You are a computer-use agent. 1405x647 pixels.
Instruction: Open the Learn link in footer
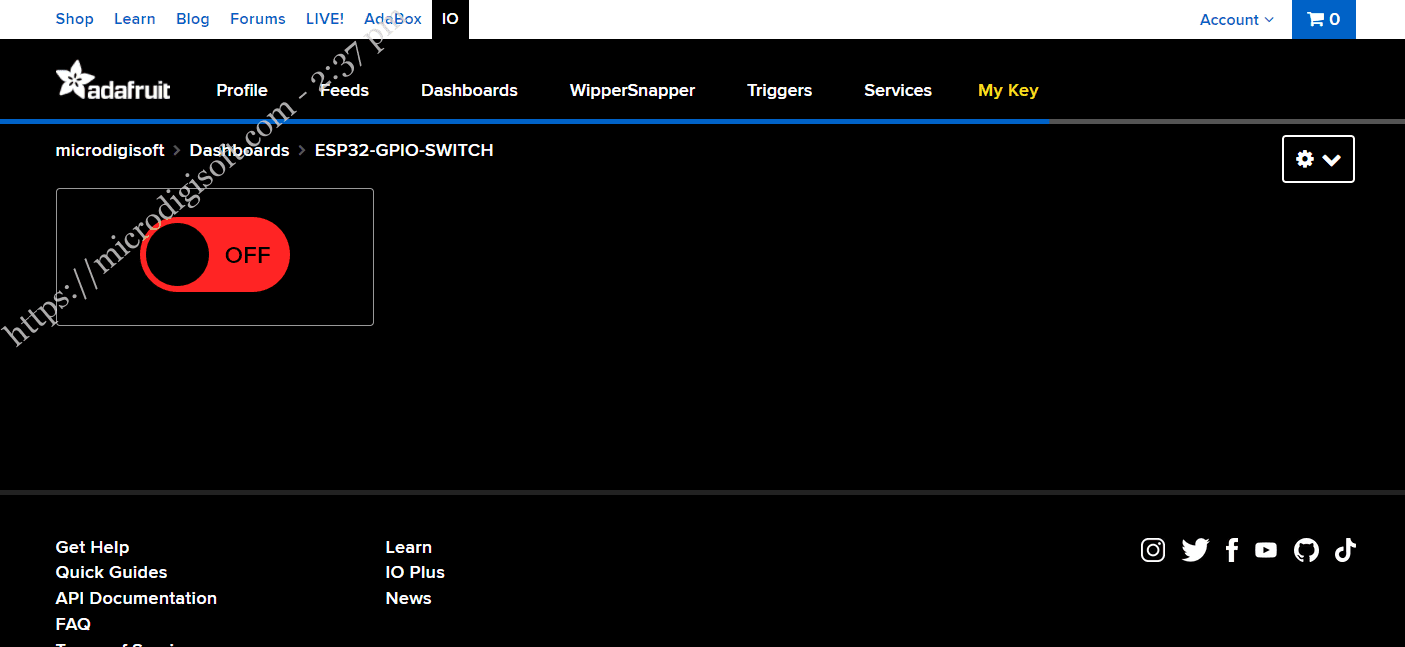pyautogui.click(x=408, y=547)
